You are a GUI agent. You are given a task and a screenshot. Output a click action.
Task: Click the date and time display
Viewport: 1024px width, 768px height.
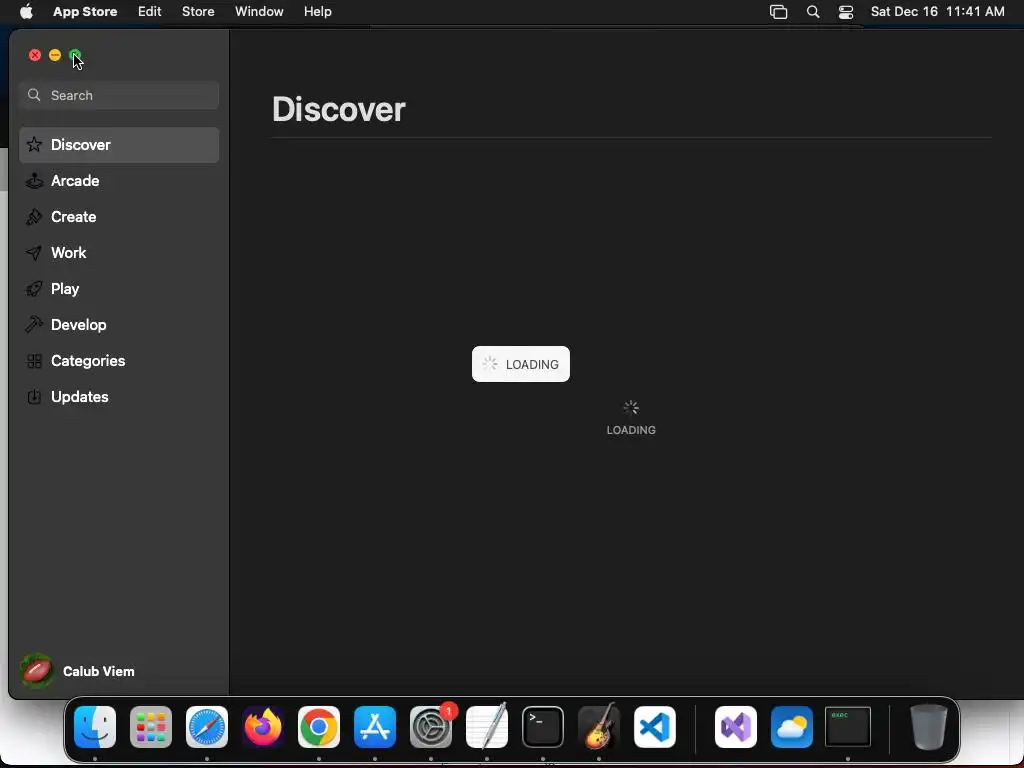(x=938, y=12)
